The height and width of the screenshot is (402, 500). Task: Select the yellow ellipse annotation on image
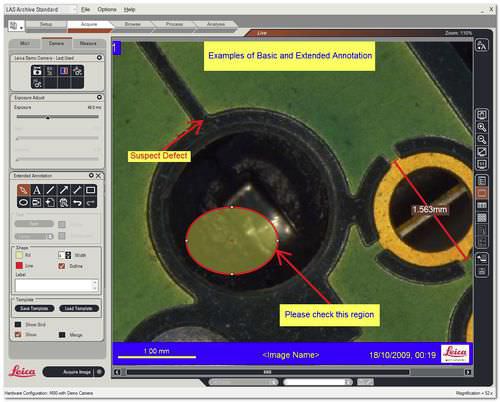click(232, 241)
